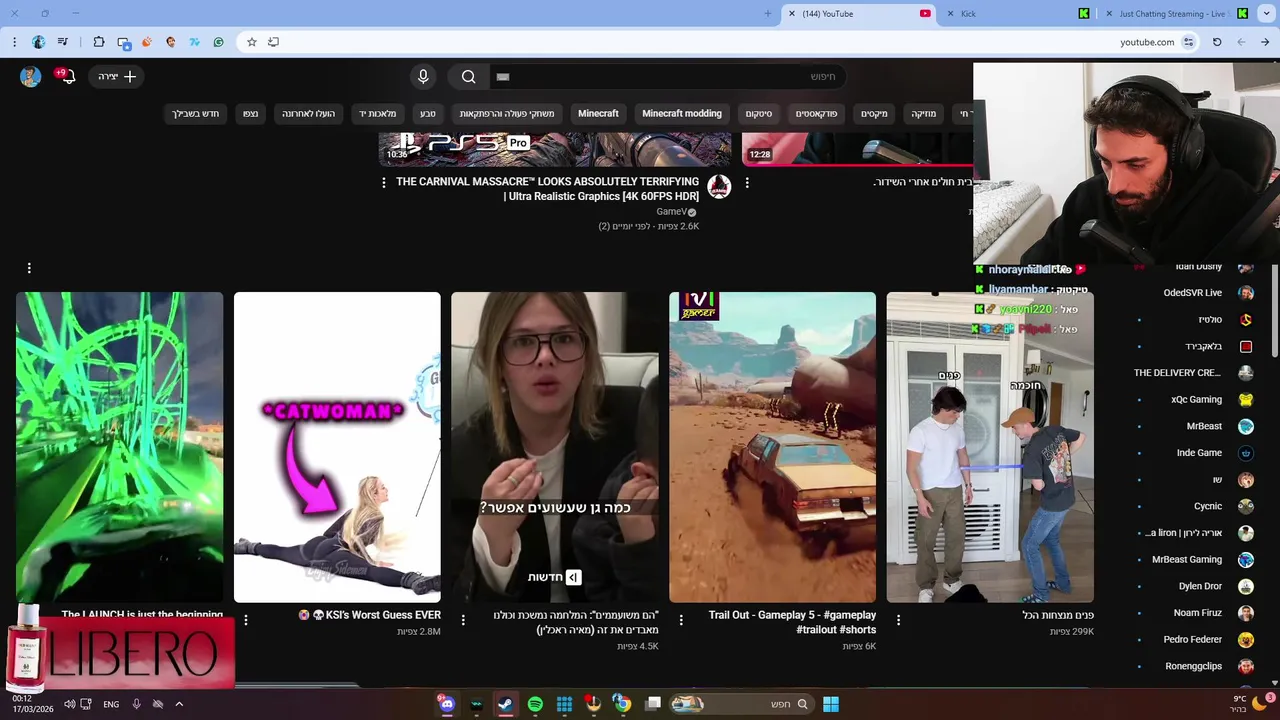
Task: Bookmark this page with the star icon
Action: coord(252,42)
